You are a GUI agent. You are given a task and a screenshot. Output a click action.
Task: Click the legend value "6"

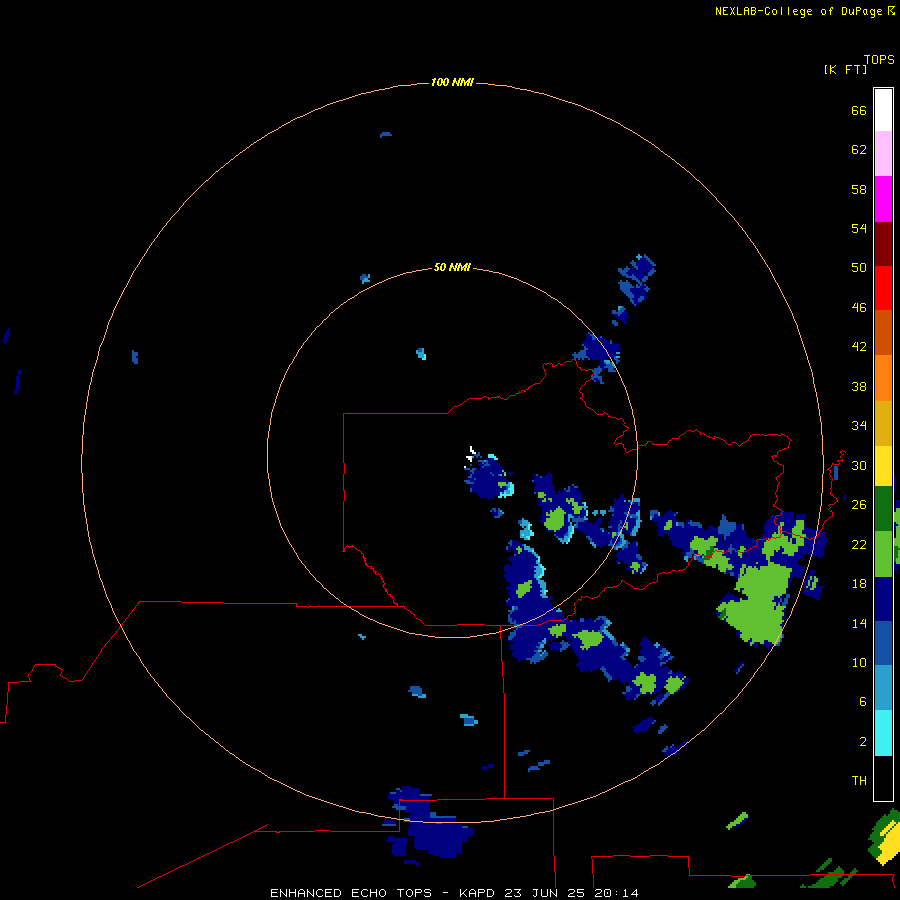pyautogui.click(x=863, y=702)
